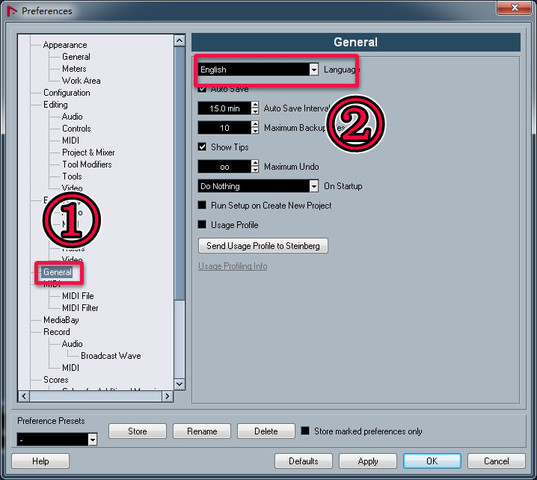Viewport: 537px width, 480px height.
Task: Click the Cubase logo in title bar
Action: 11,11
